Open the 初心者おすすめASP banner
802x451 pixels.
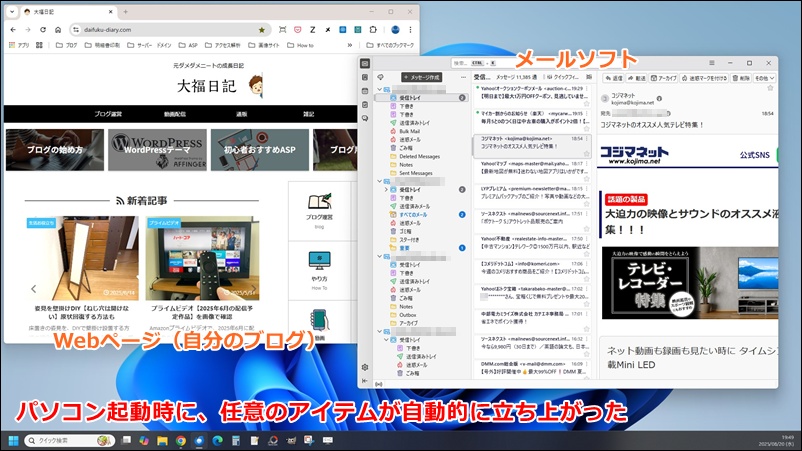tap(260, 150)
